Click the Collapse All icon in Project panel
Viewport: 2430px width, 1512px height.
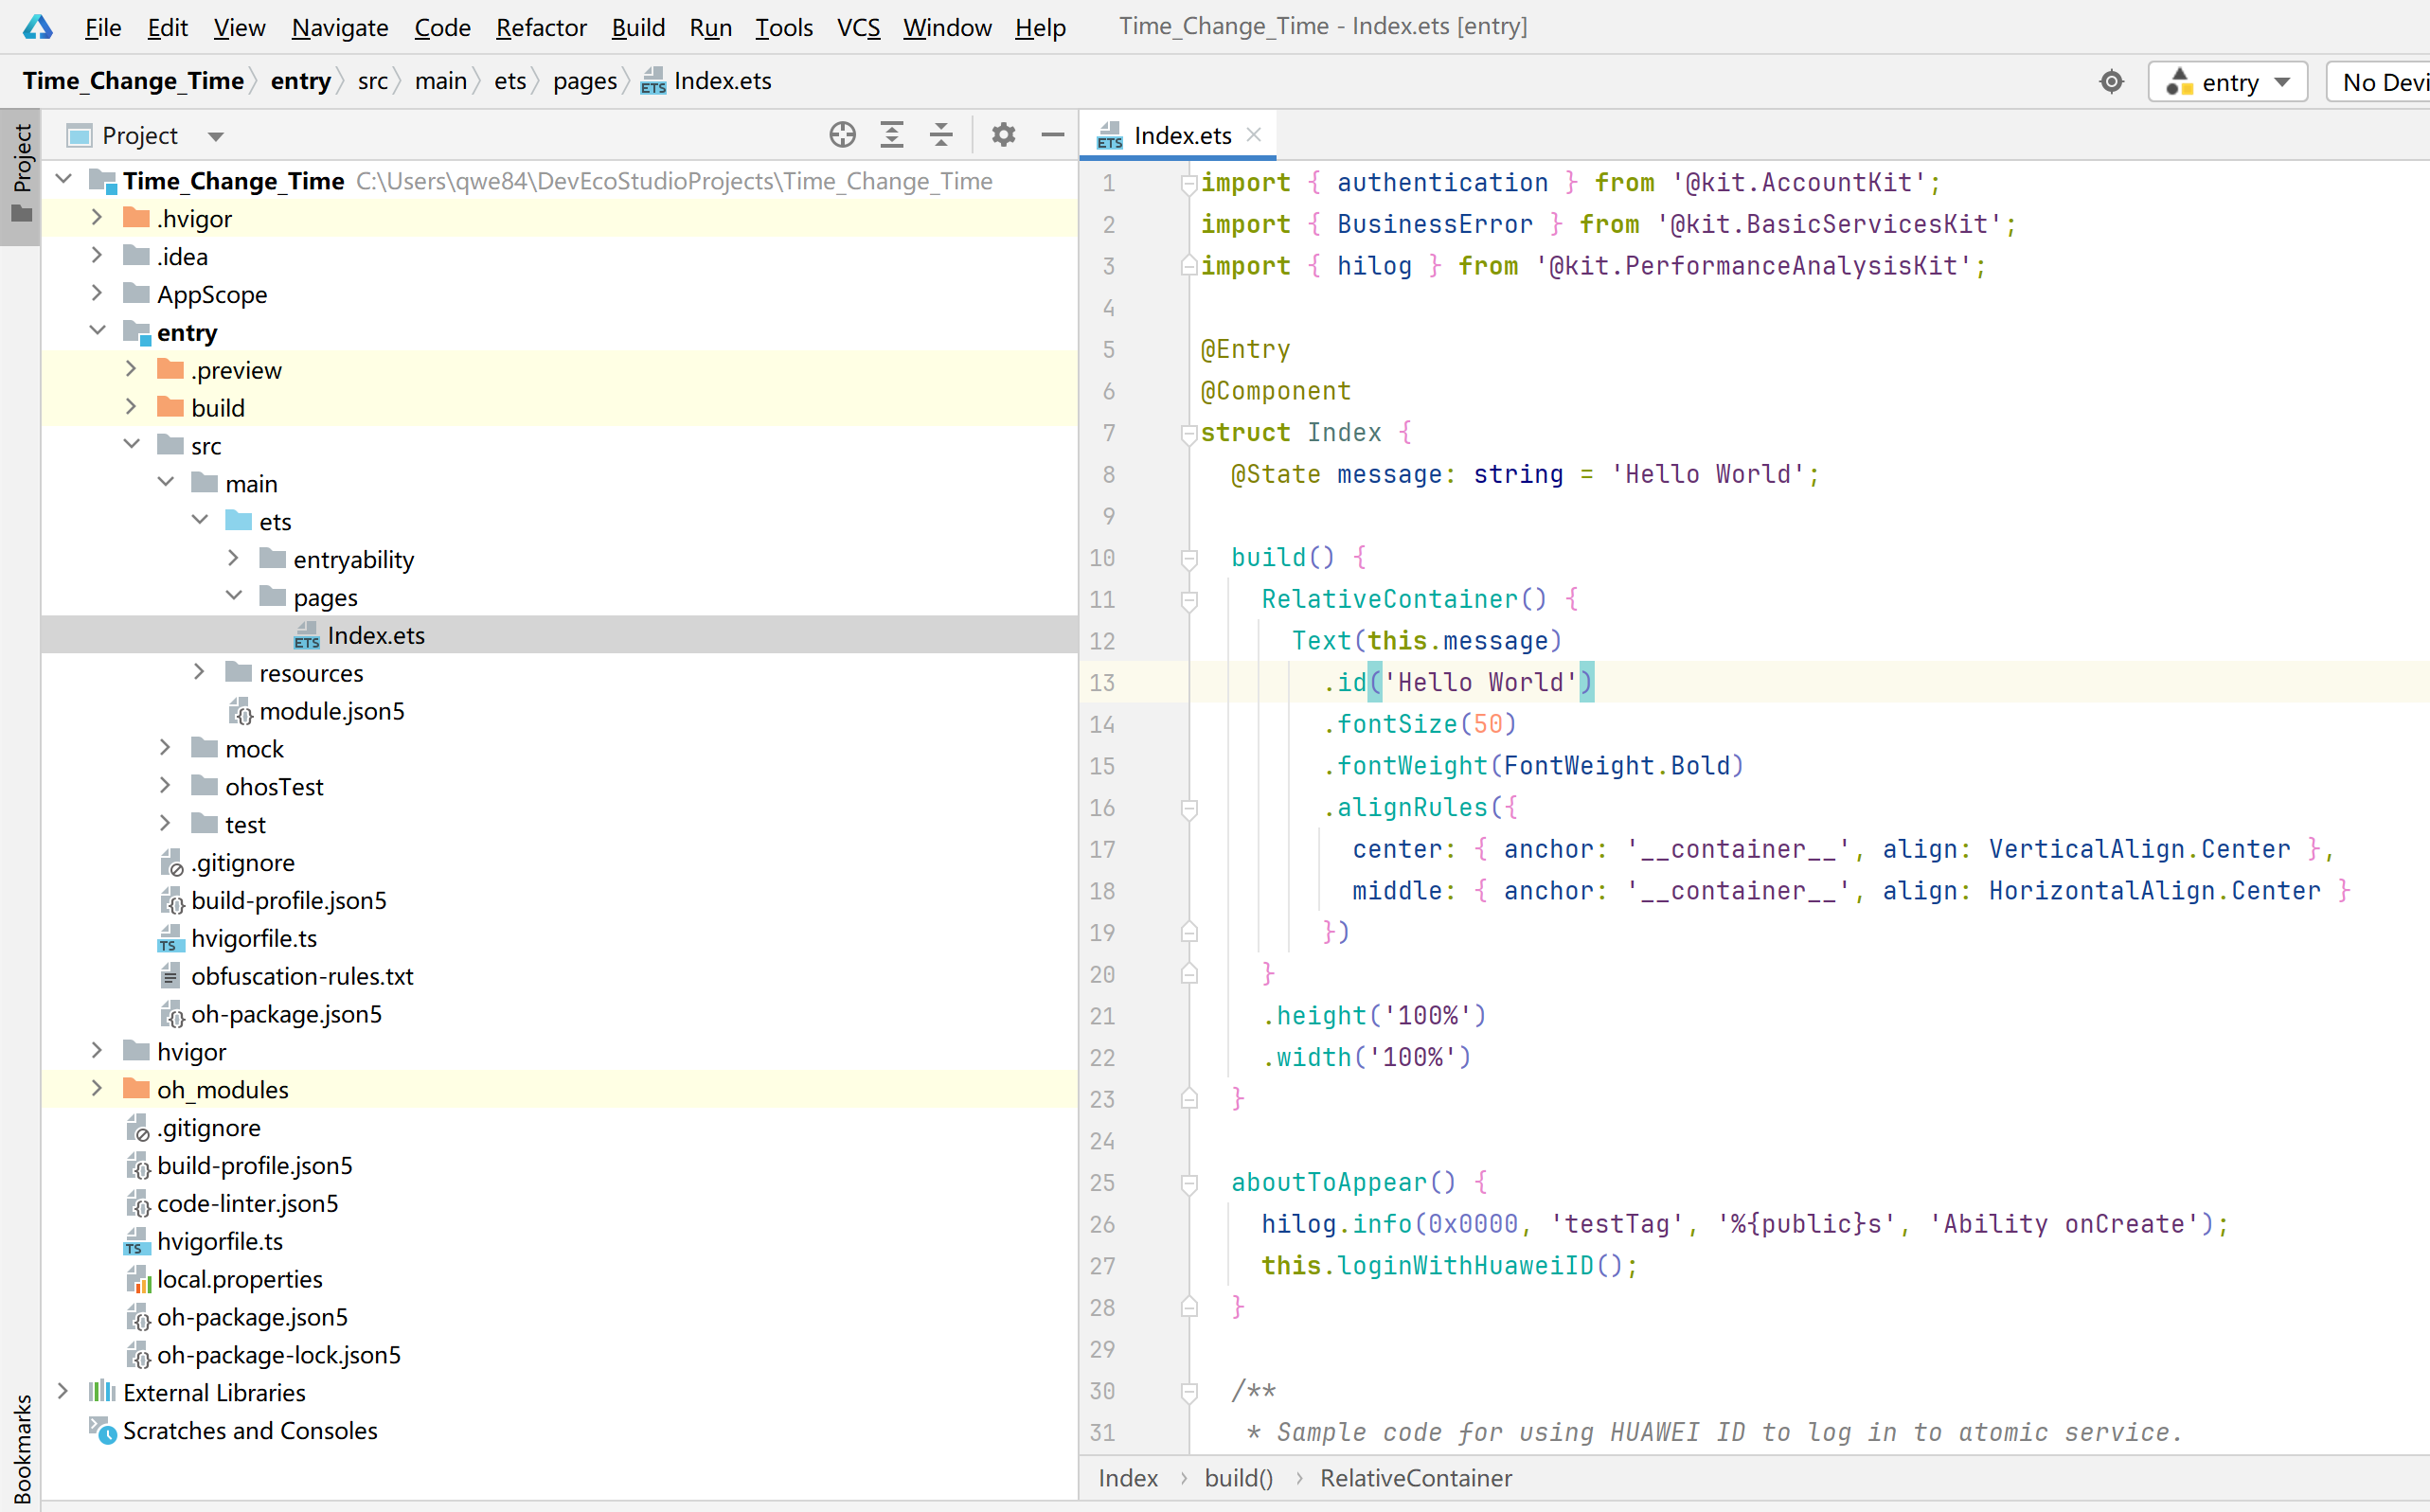(941, 135)
